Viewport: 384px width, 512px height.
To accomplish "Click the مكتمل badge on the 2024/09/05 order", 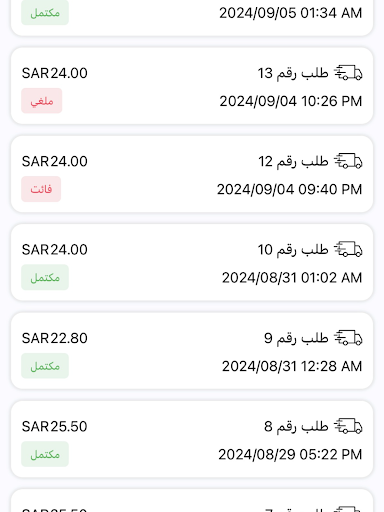I will 45,13.
